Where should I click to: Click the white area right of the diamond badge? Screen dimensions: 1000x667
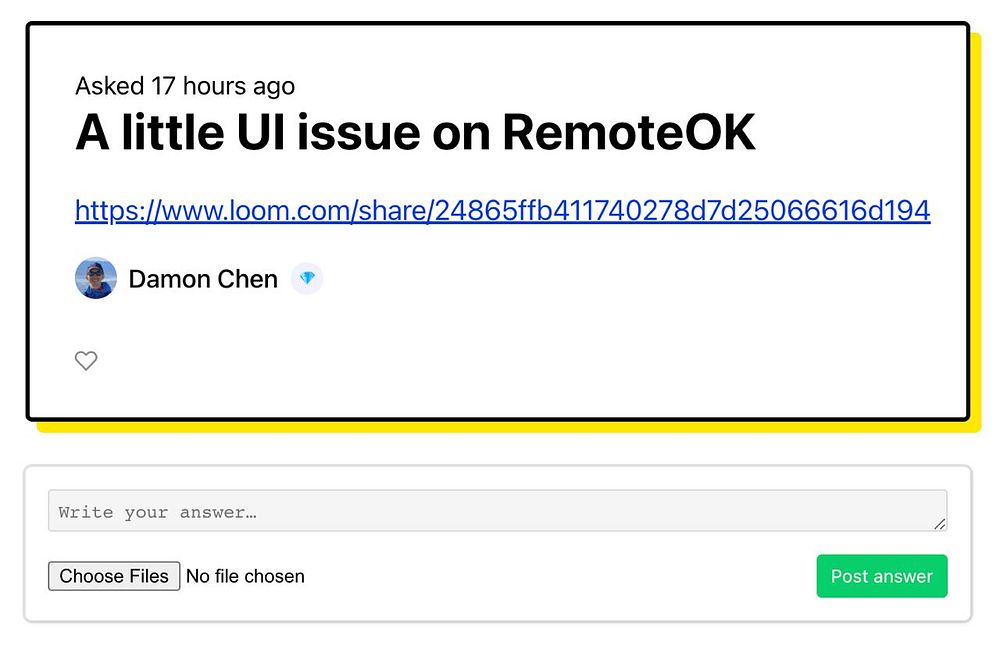pos(600,279)
